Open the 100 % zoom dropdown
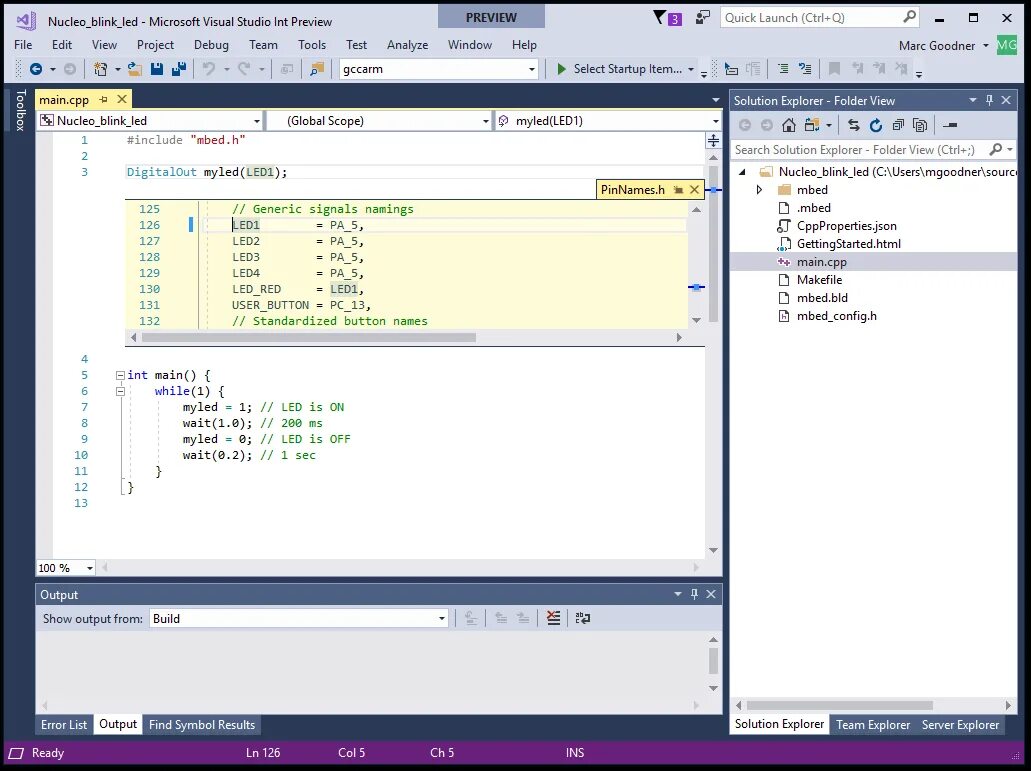Screen dimensions: 1031x771 tap(89, 568)
